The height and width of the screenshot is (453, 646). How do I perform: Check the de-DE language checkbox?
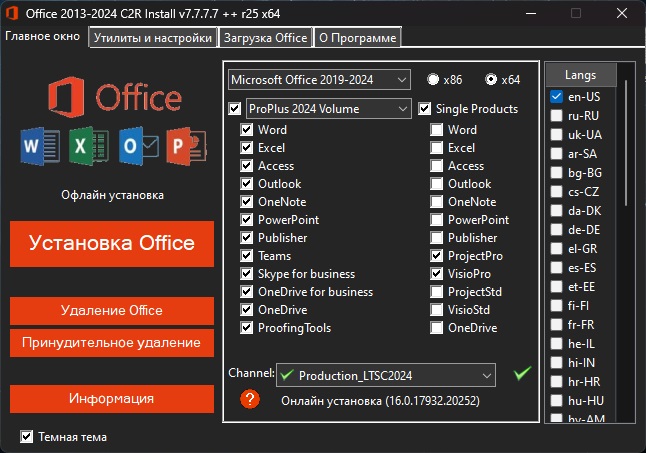[x=556, y=229]
